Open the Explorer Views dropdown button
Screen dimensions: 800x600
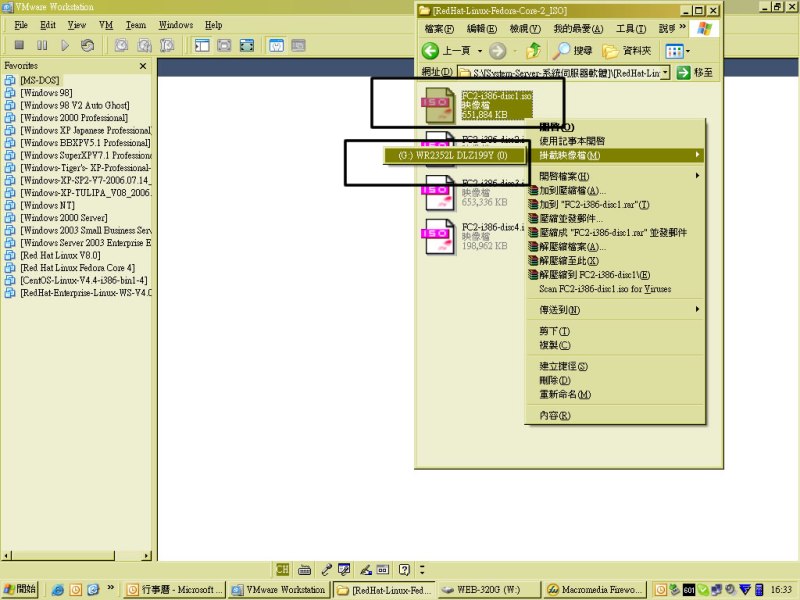click(x=677, y=51)
